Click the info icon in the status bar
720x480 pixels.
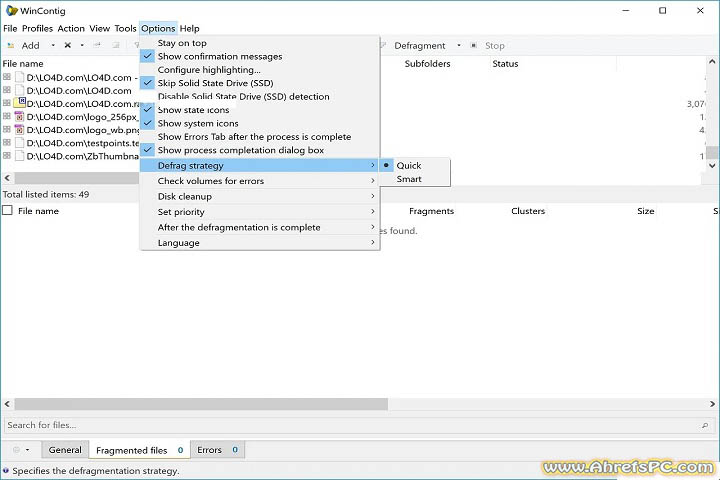6,470
